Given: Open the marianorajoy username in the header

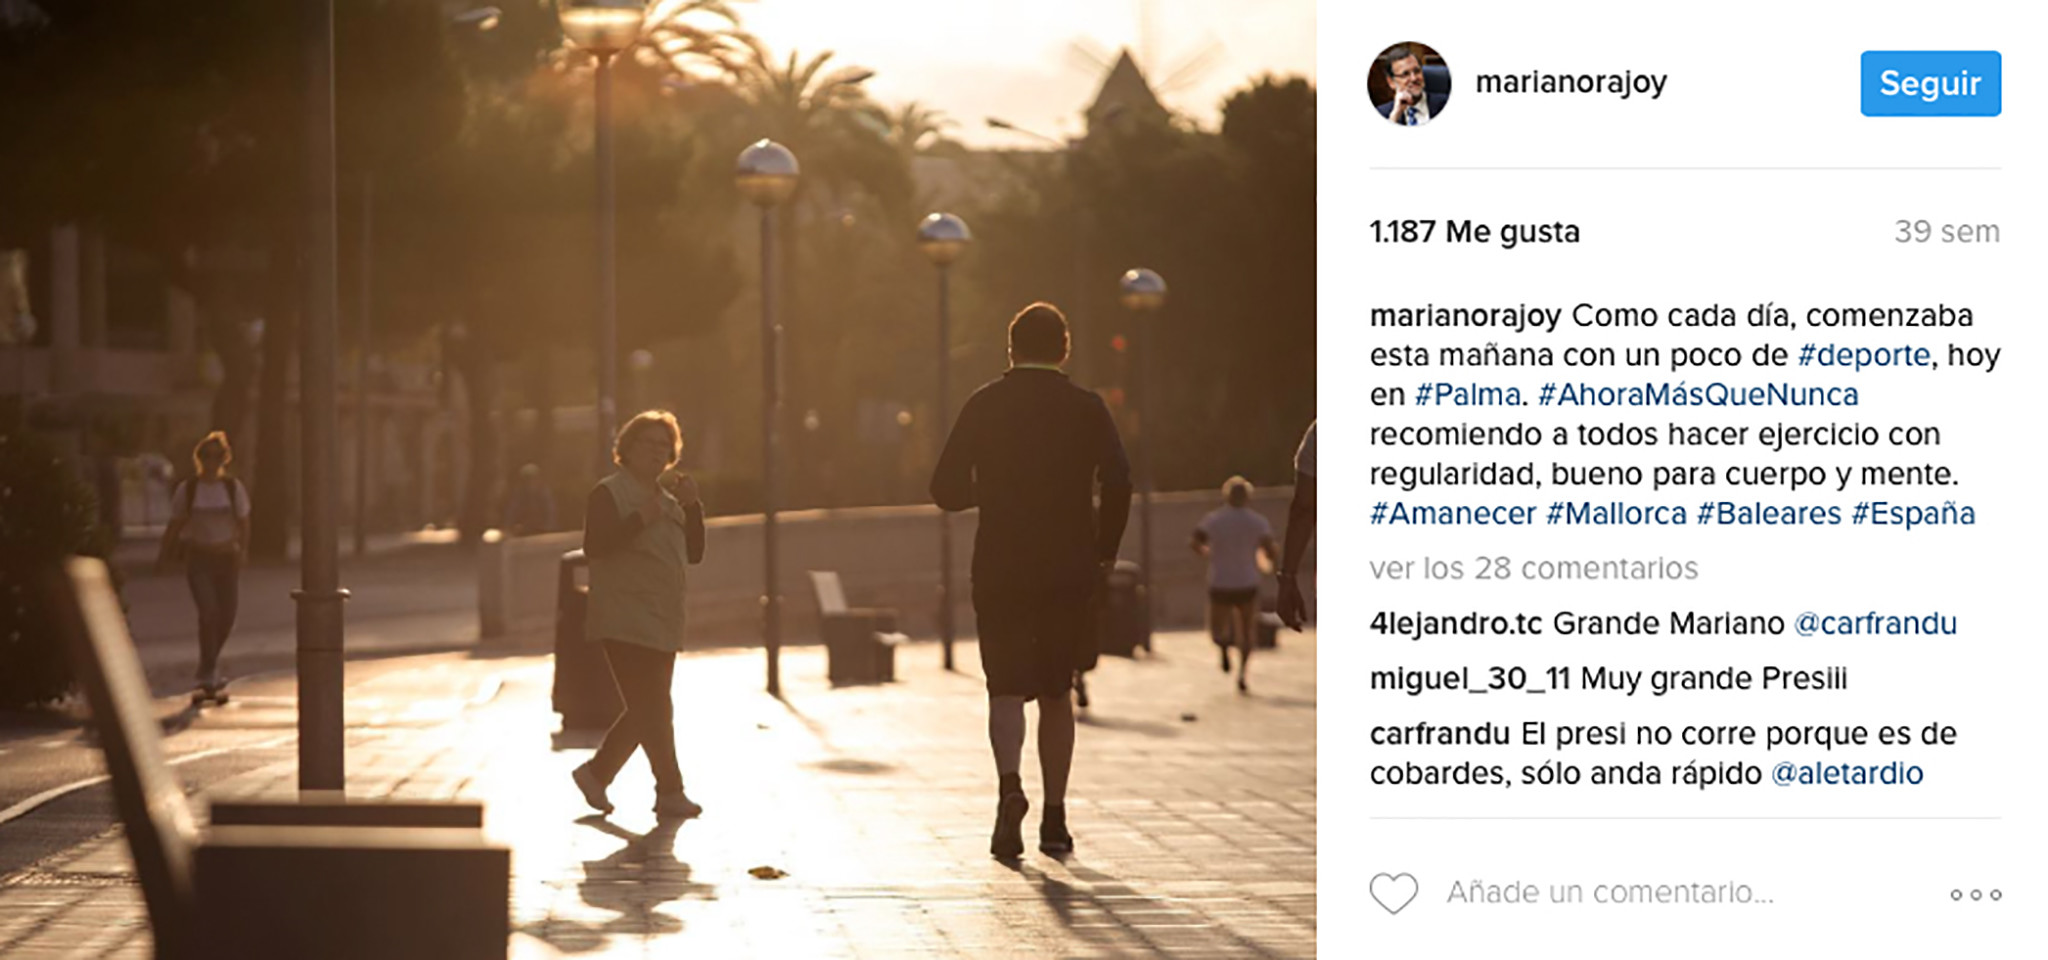Looking at the screenshot, I should click(1571, 82).
